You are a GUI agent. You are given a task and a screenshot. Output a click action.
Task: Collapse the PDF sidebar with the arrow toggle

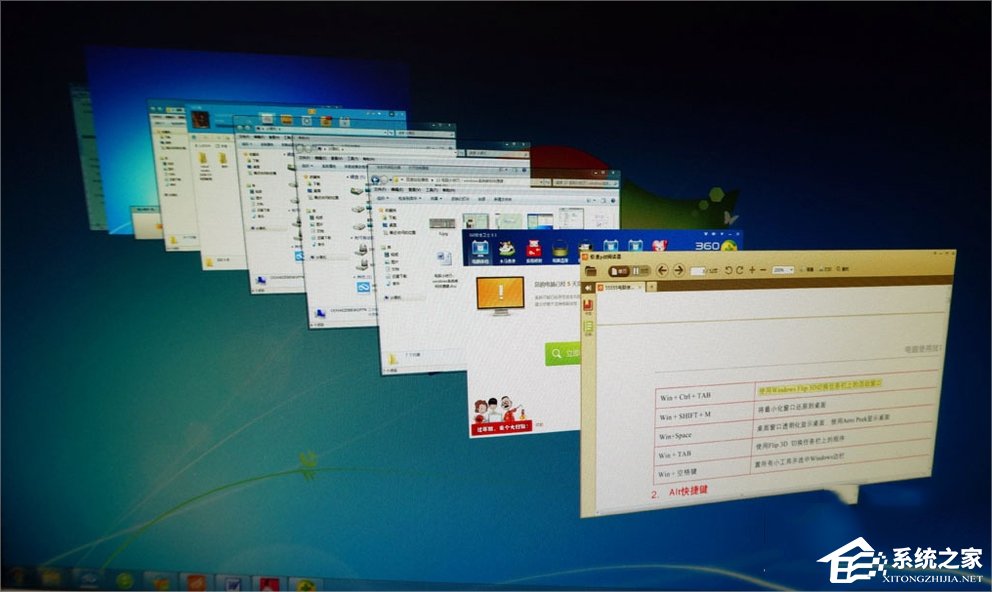587,287
